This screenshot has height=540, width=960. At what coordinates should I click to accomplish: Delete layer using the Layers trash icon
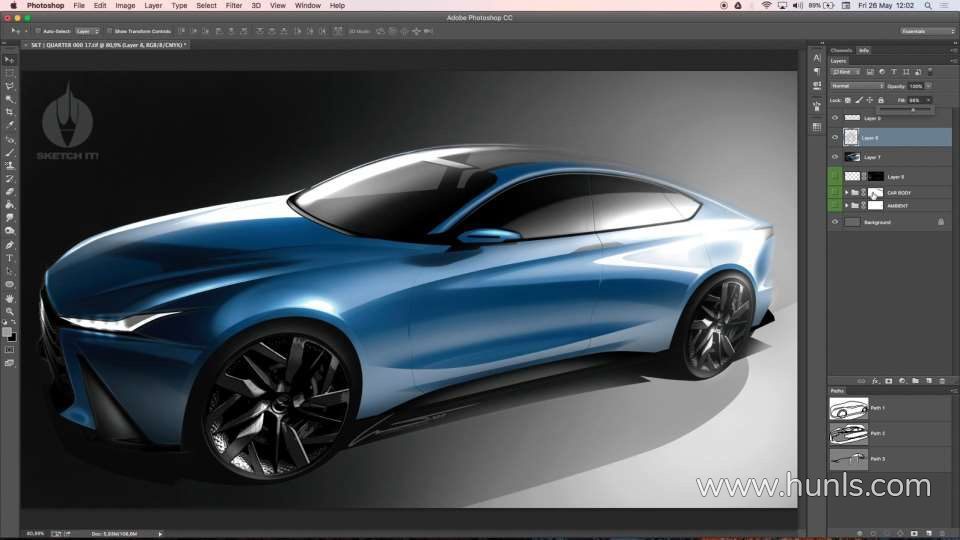tap(941, 381)
